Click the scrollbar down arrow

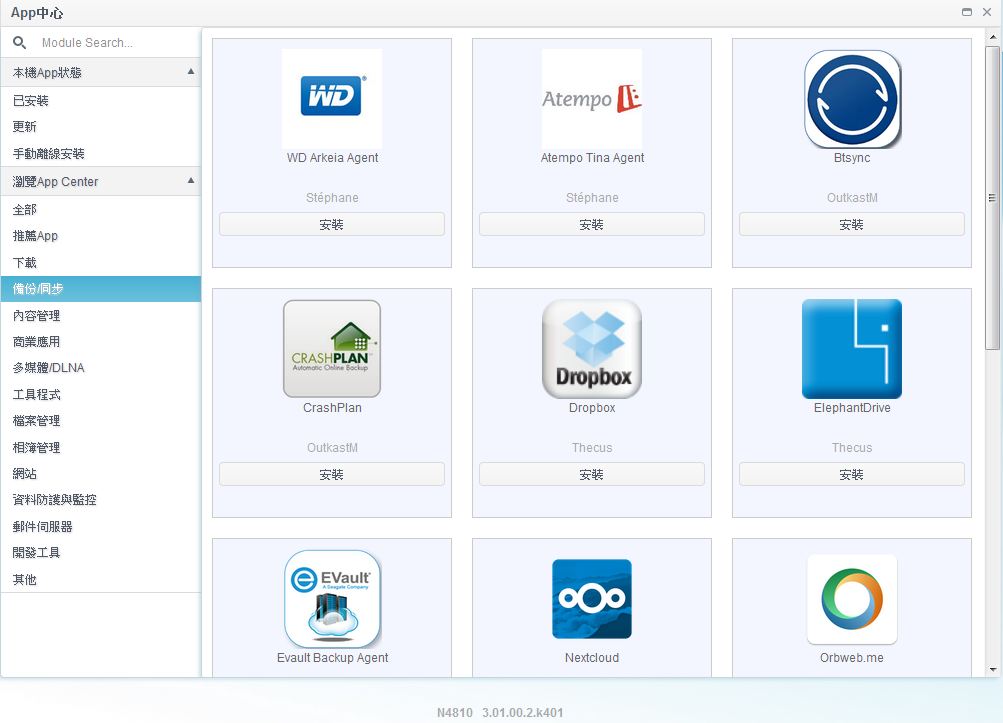point(992,670)
